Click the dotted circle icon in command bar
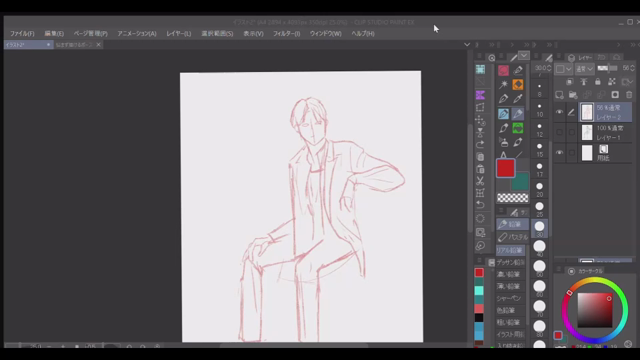640x360 pixels. 480,218
